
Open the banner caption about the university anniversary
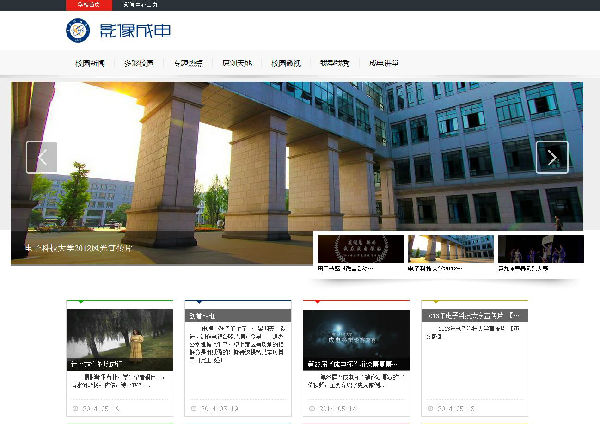[x=77, y=245]
